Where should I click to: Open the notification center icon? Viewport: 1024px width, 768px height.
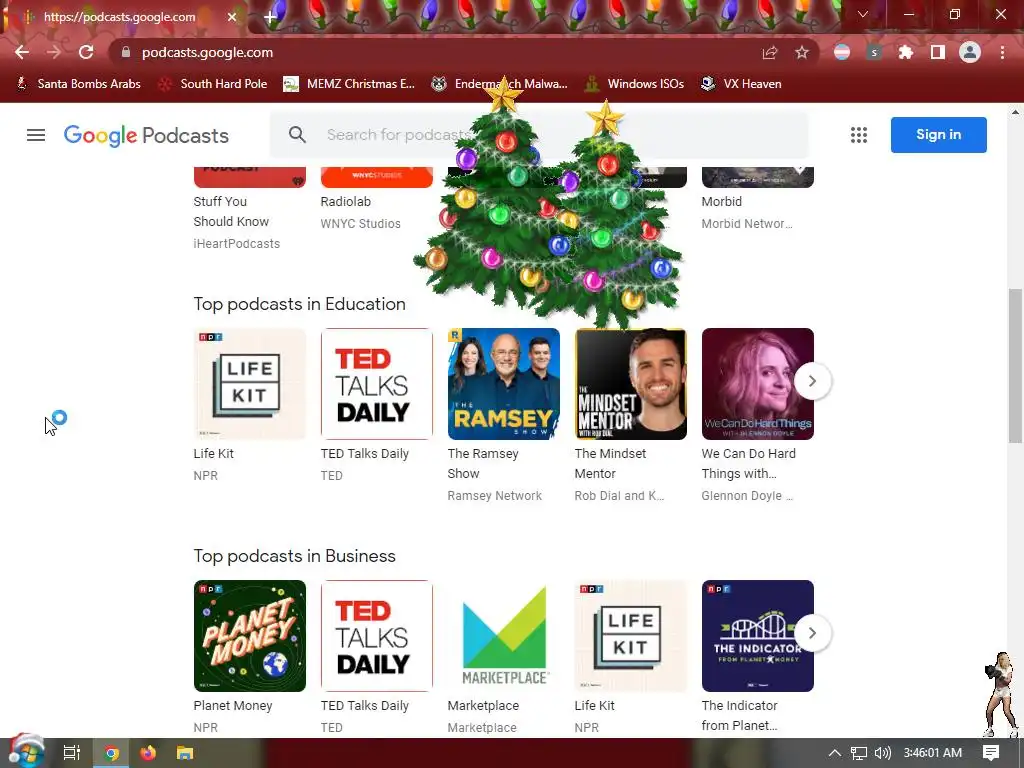991,753
